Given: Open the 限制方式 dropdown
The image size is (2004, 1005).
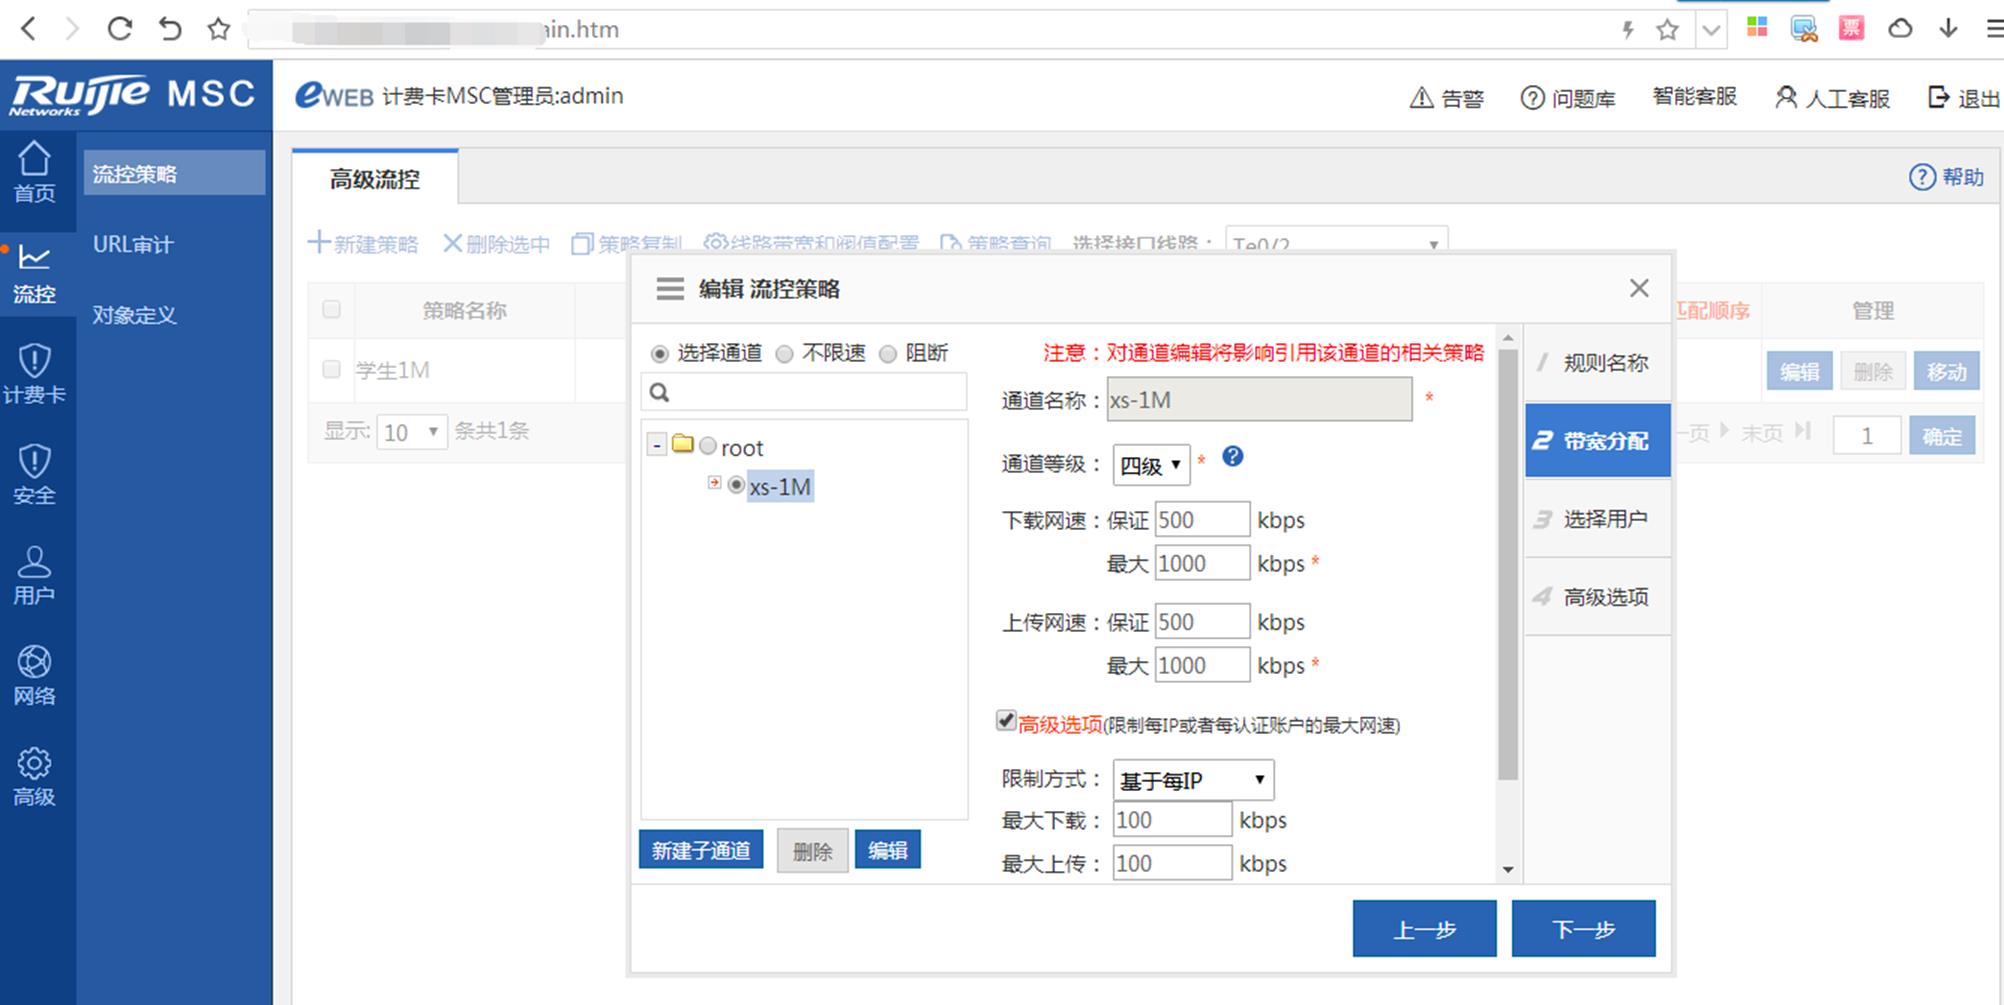Looking at the screenshot, I should 1193,780.
